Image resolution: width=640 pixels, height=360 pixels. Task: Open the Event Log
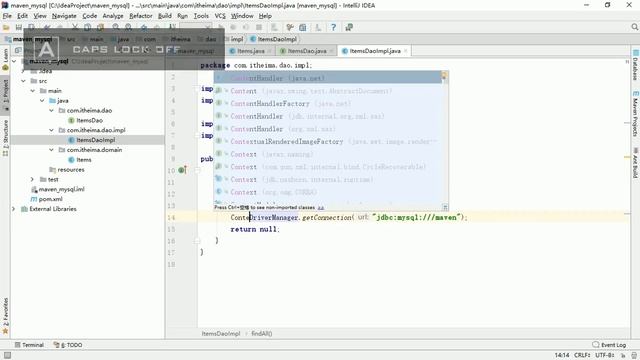609,345
